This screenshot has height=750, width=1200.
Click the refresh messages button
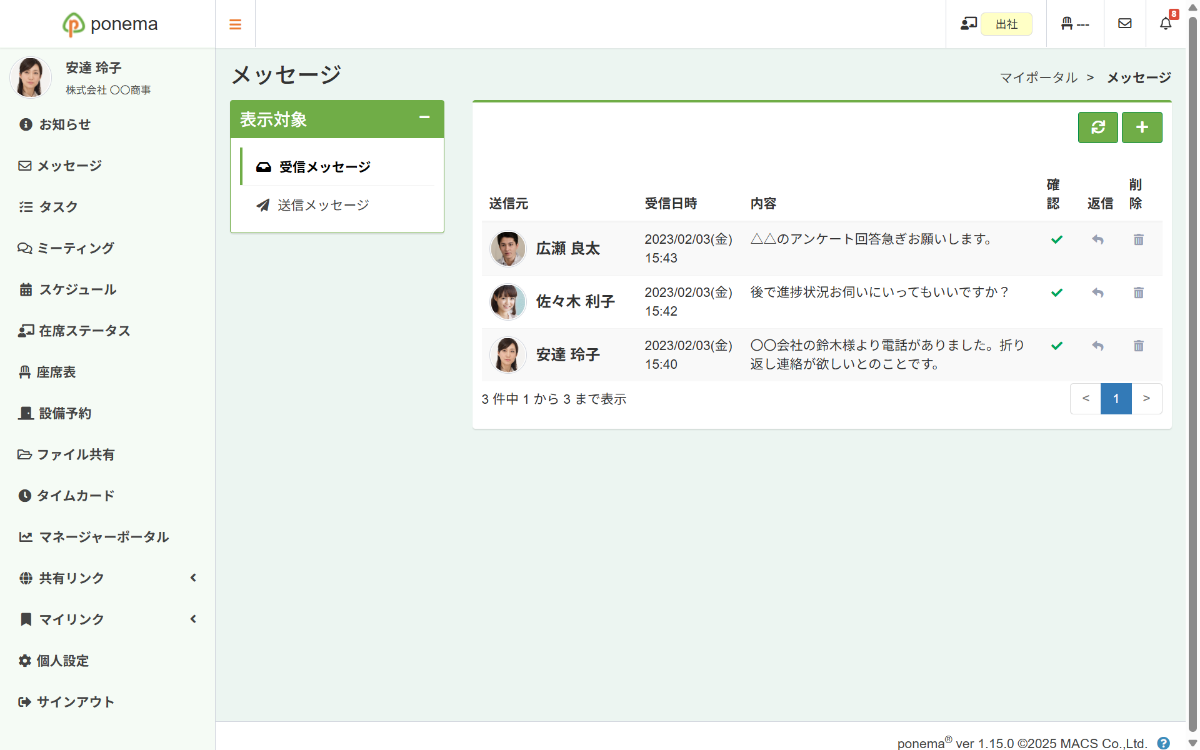click(x=1098, y=127)
